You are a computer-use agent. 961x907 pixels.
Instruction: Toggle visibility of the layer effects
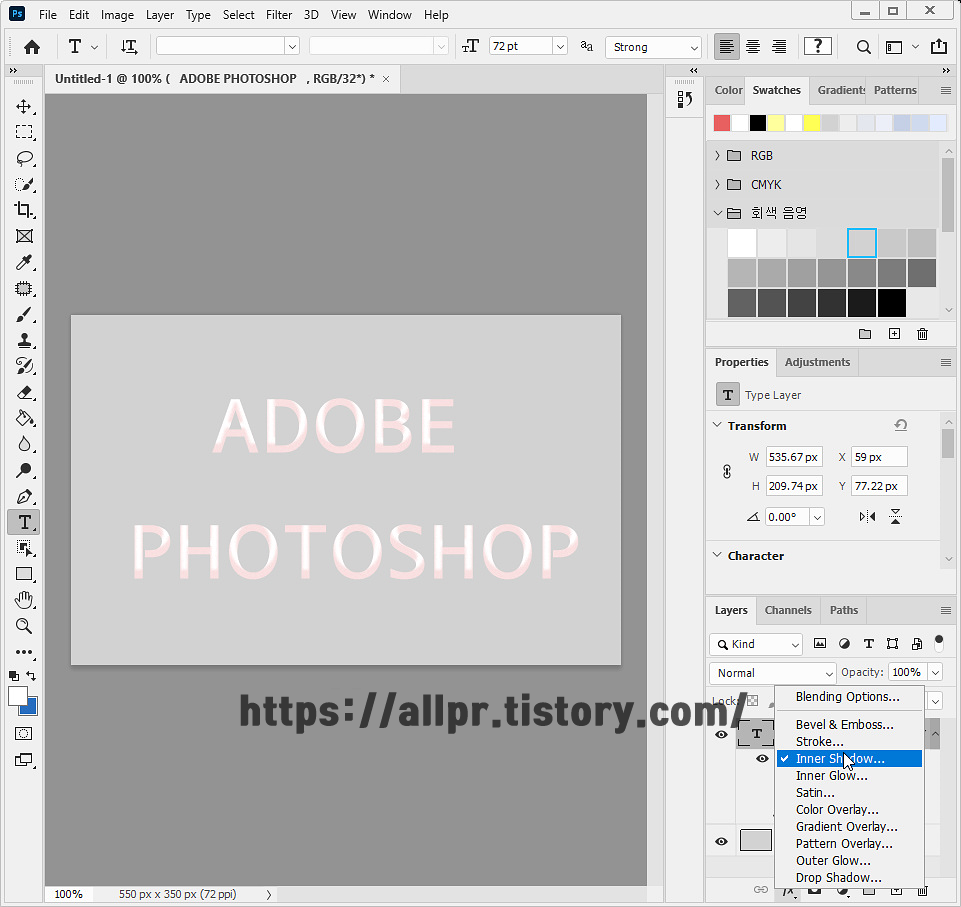(x=762, y=759)
